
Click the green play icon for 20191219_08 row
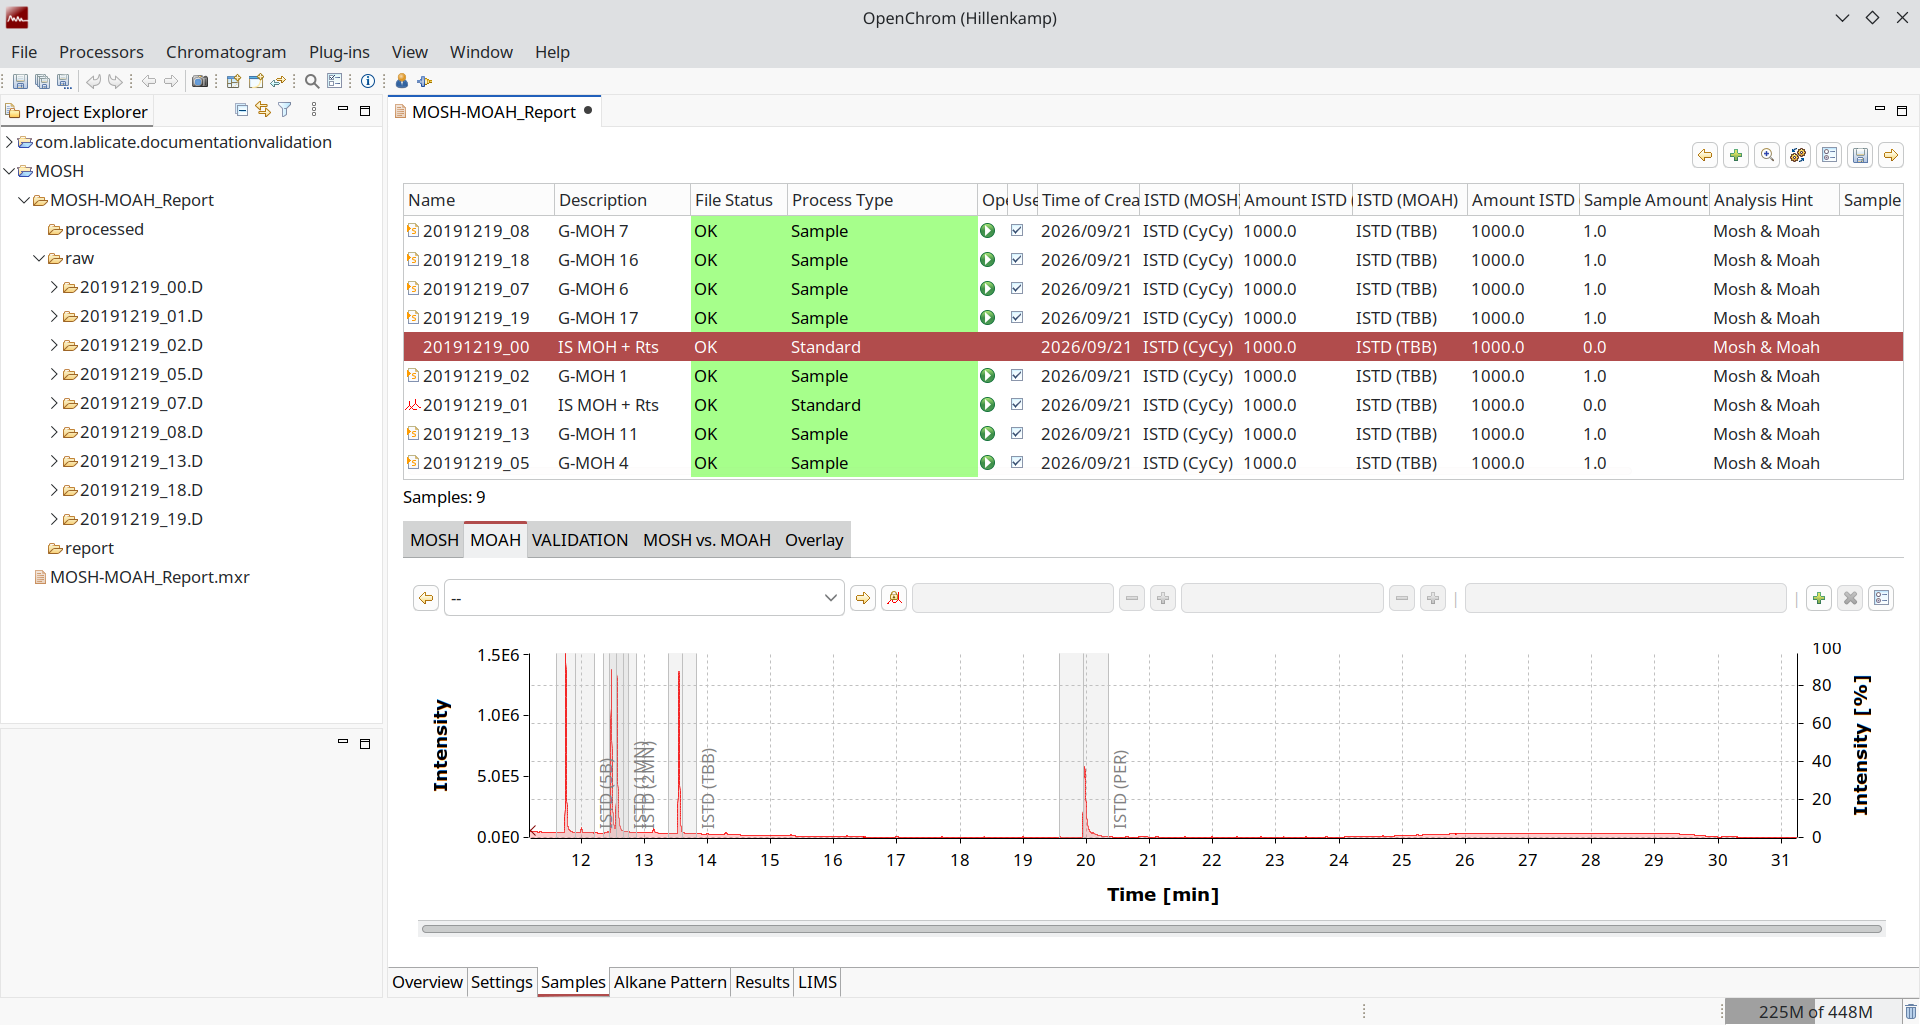[987, 231]
